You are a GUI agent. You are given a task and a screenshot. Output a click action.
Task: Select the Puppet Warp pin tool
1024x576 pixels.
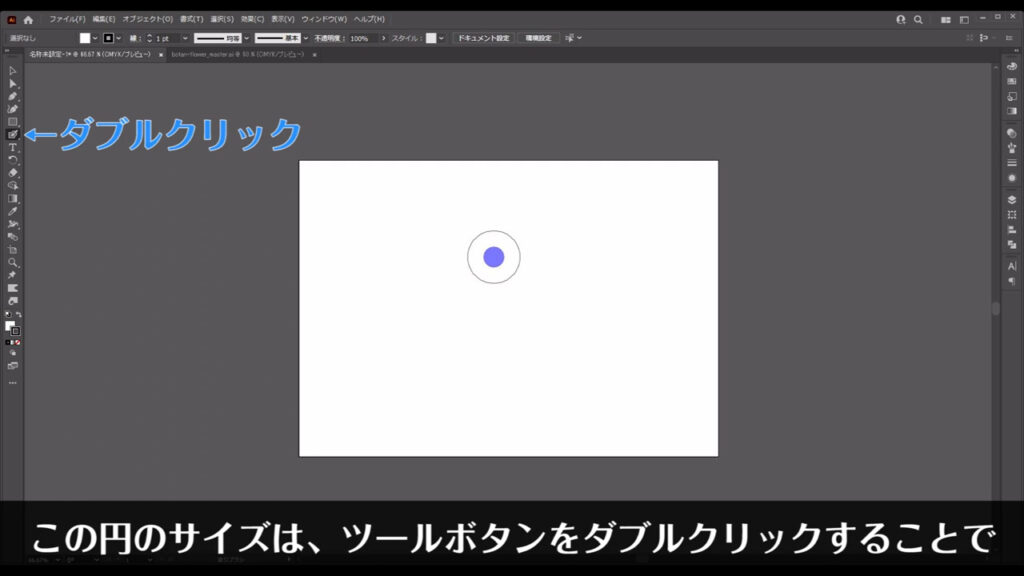[12, 275]
